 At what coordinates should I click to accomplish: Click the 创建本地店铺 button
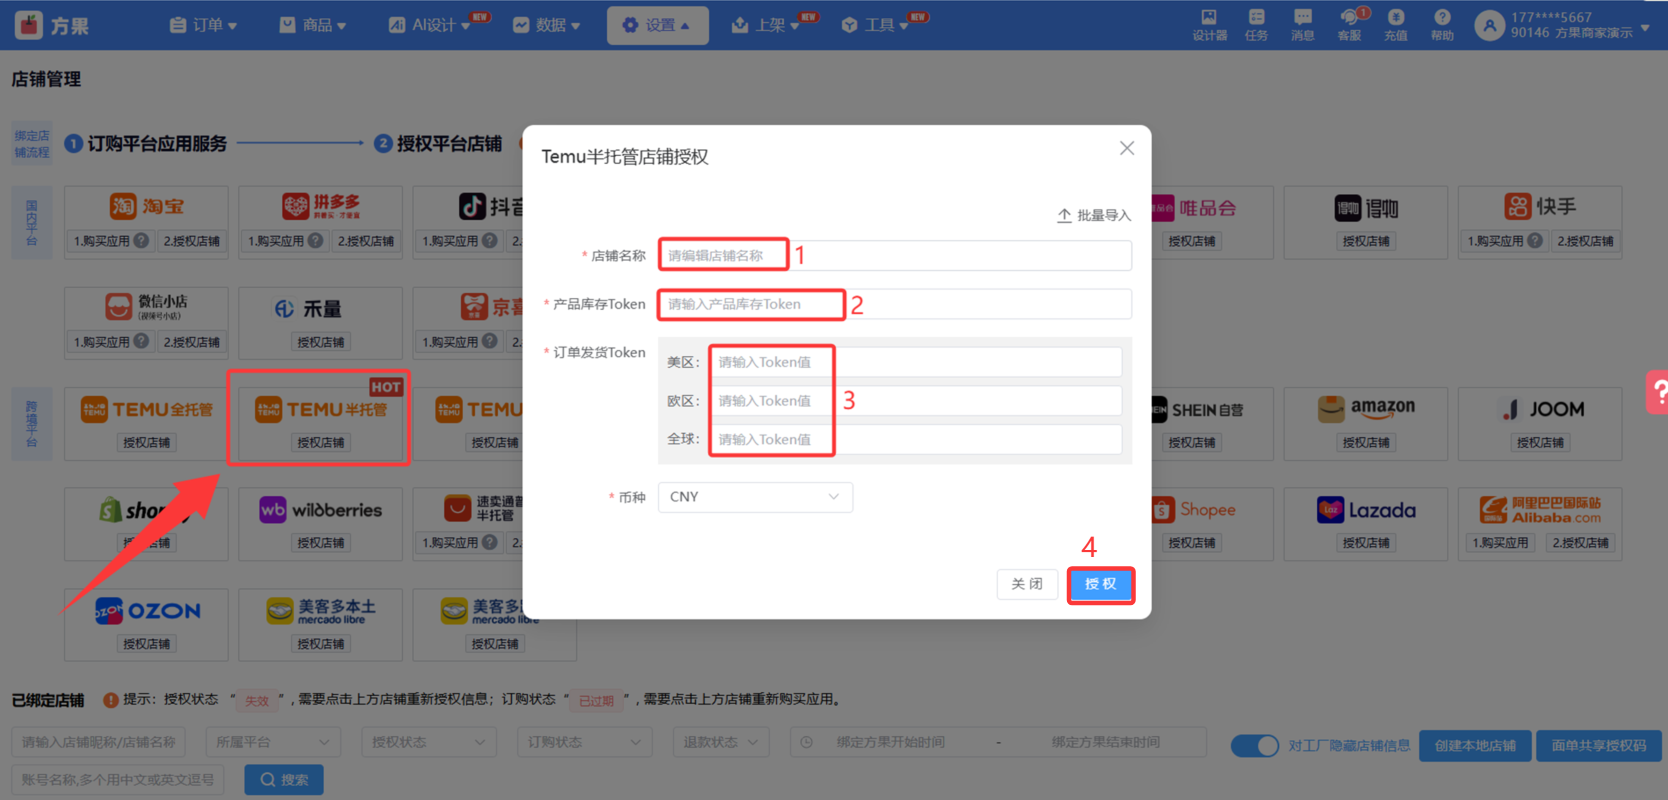[x=1475, y=746]
